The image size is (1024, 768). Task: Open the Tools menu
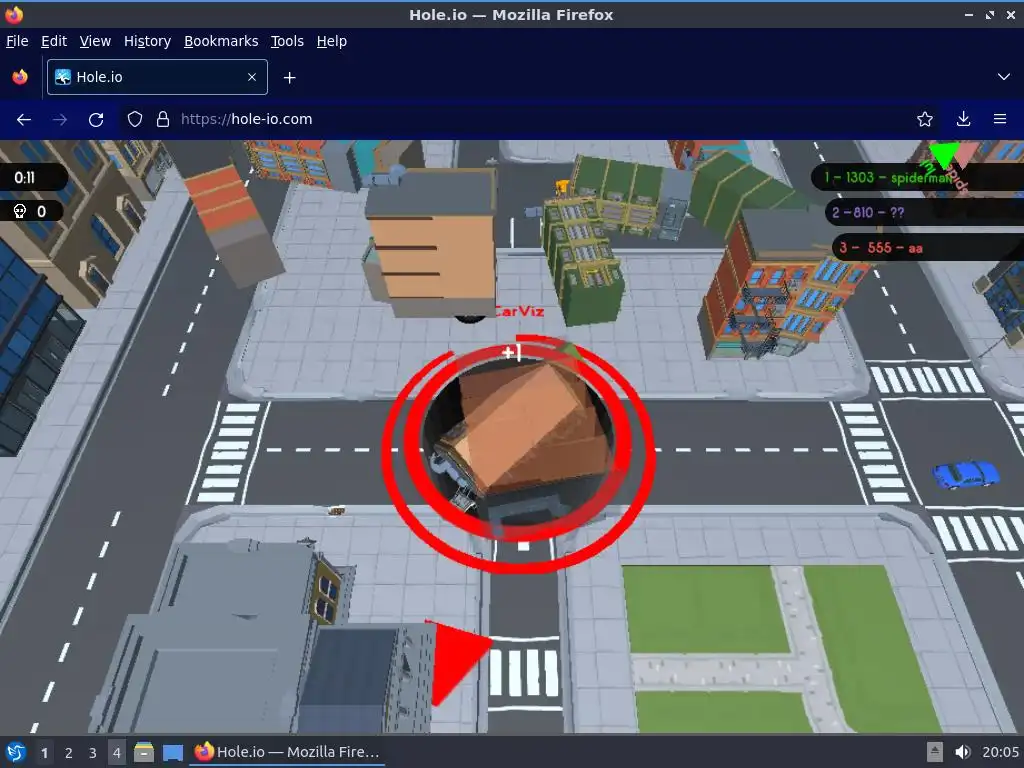pyautogui.click(x=287, y=41)
